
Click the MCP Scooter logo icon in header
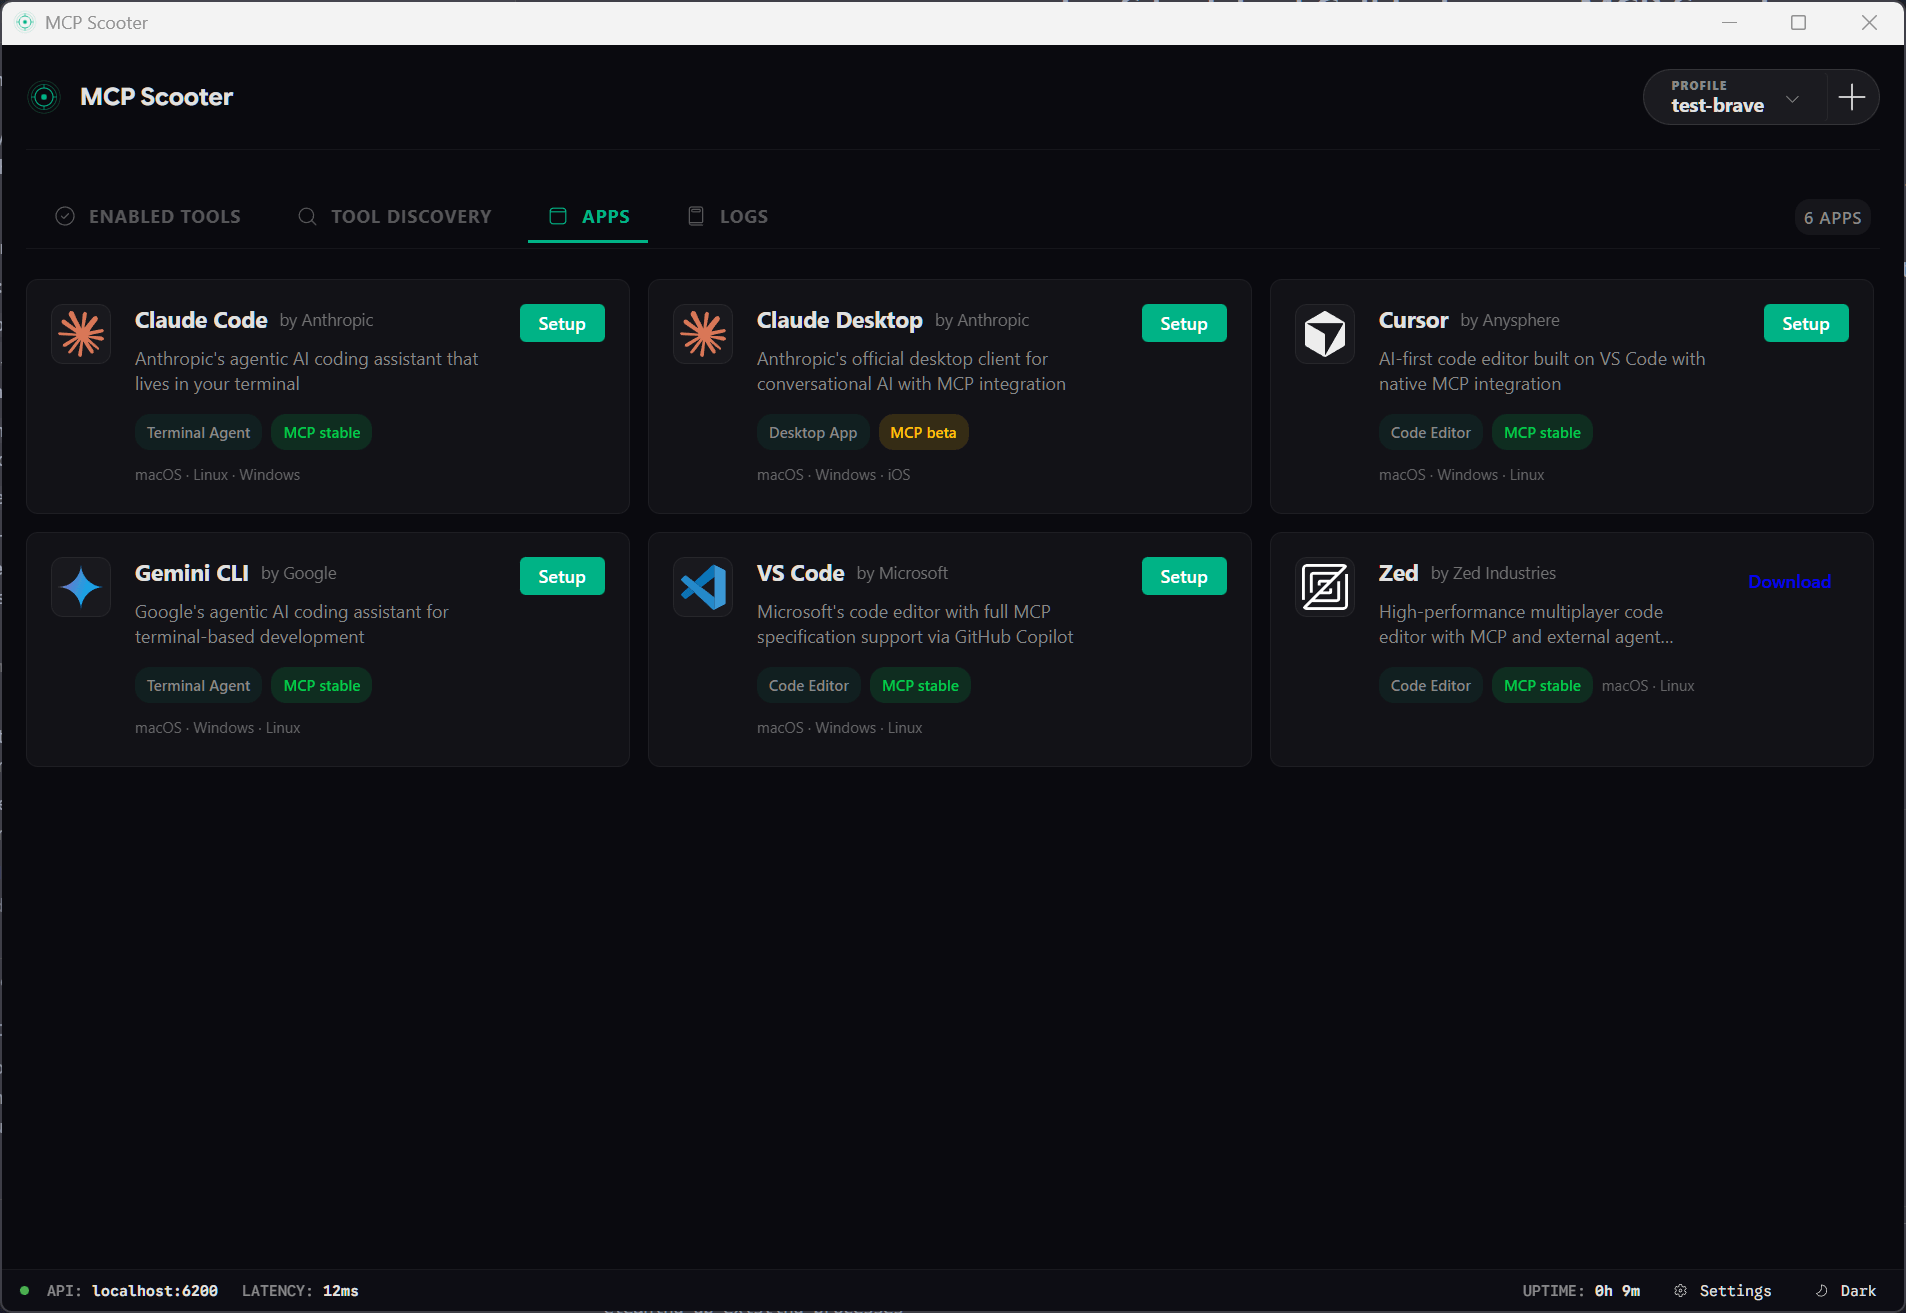pos(44,97)
